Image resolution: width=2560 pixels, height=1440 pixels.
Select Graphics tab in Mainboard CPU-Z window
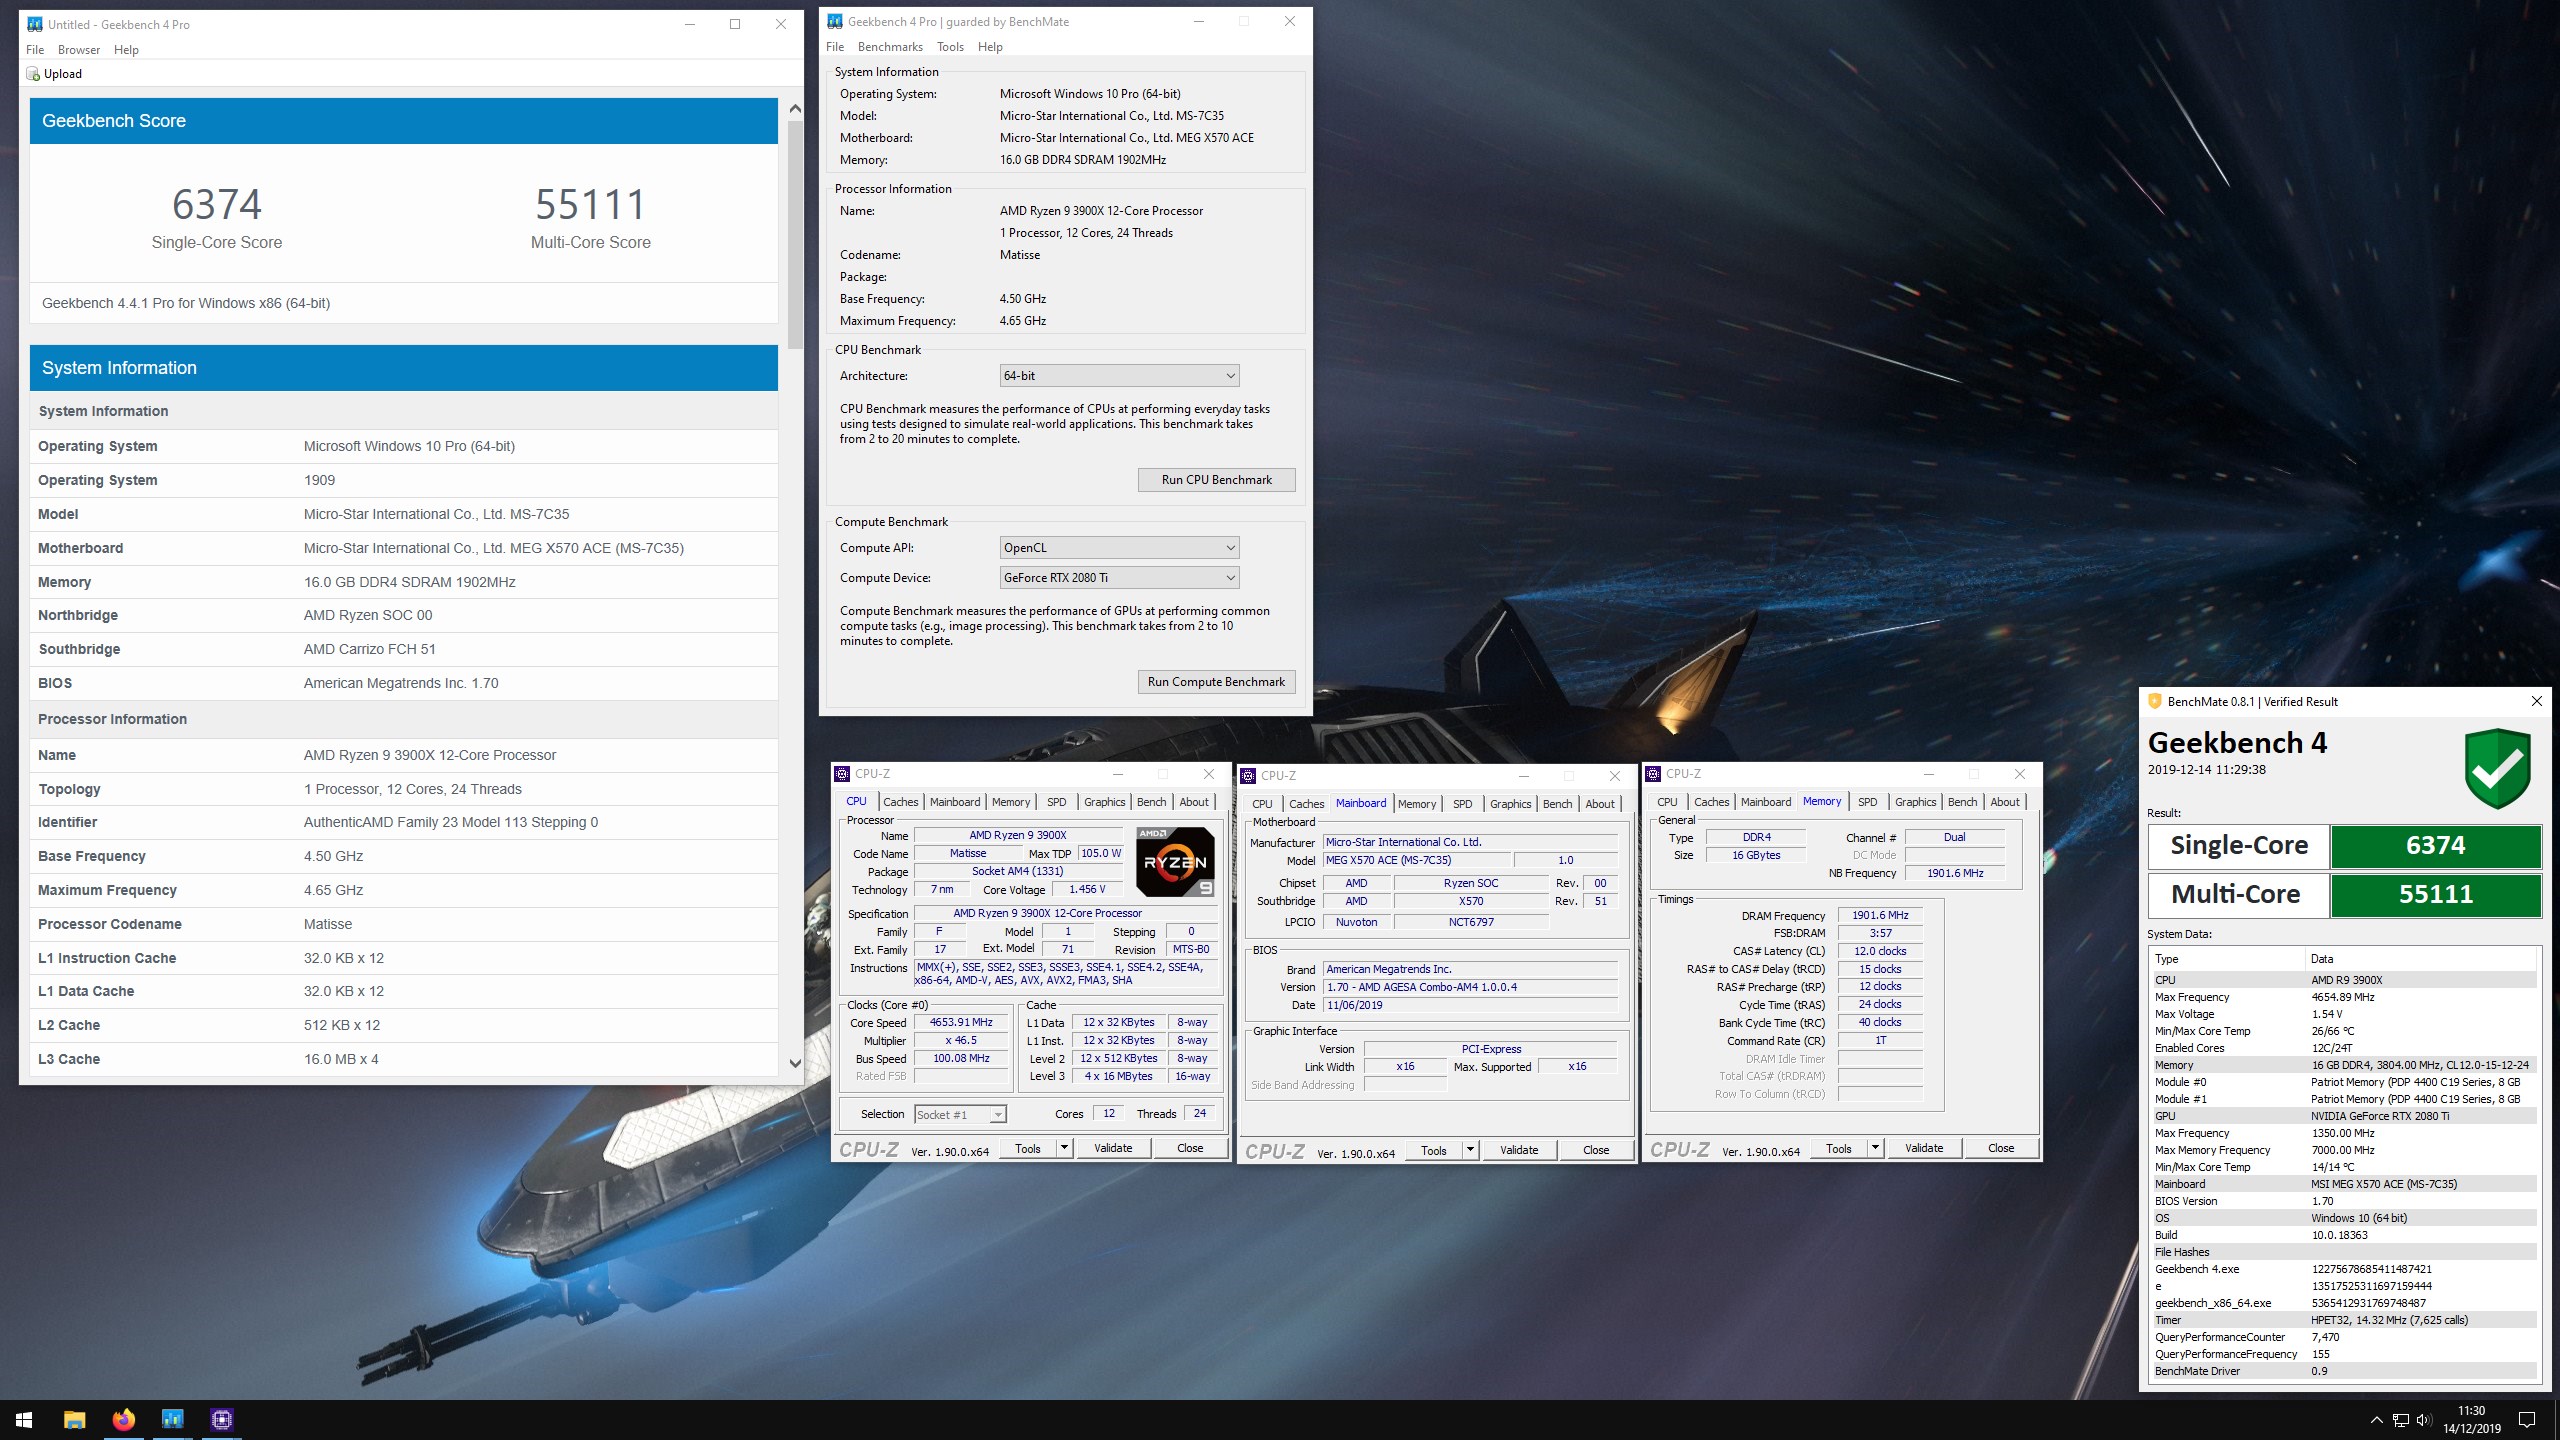pos(1510,804)
